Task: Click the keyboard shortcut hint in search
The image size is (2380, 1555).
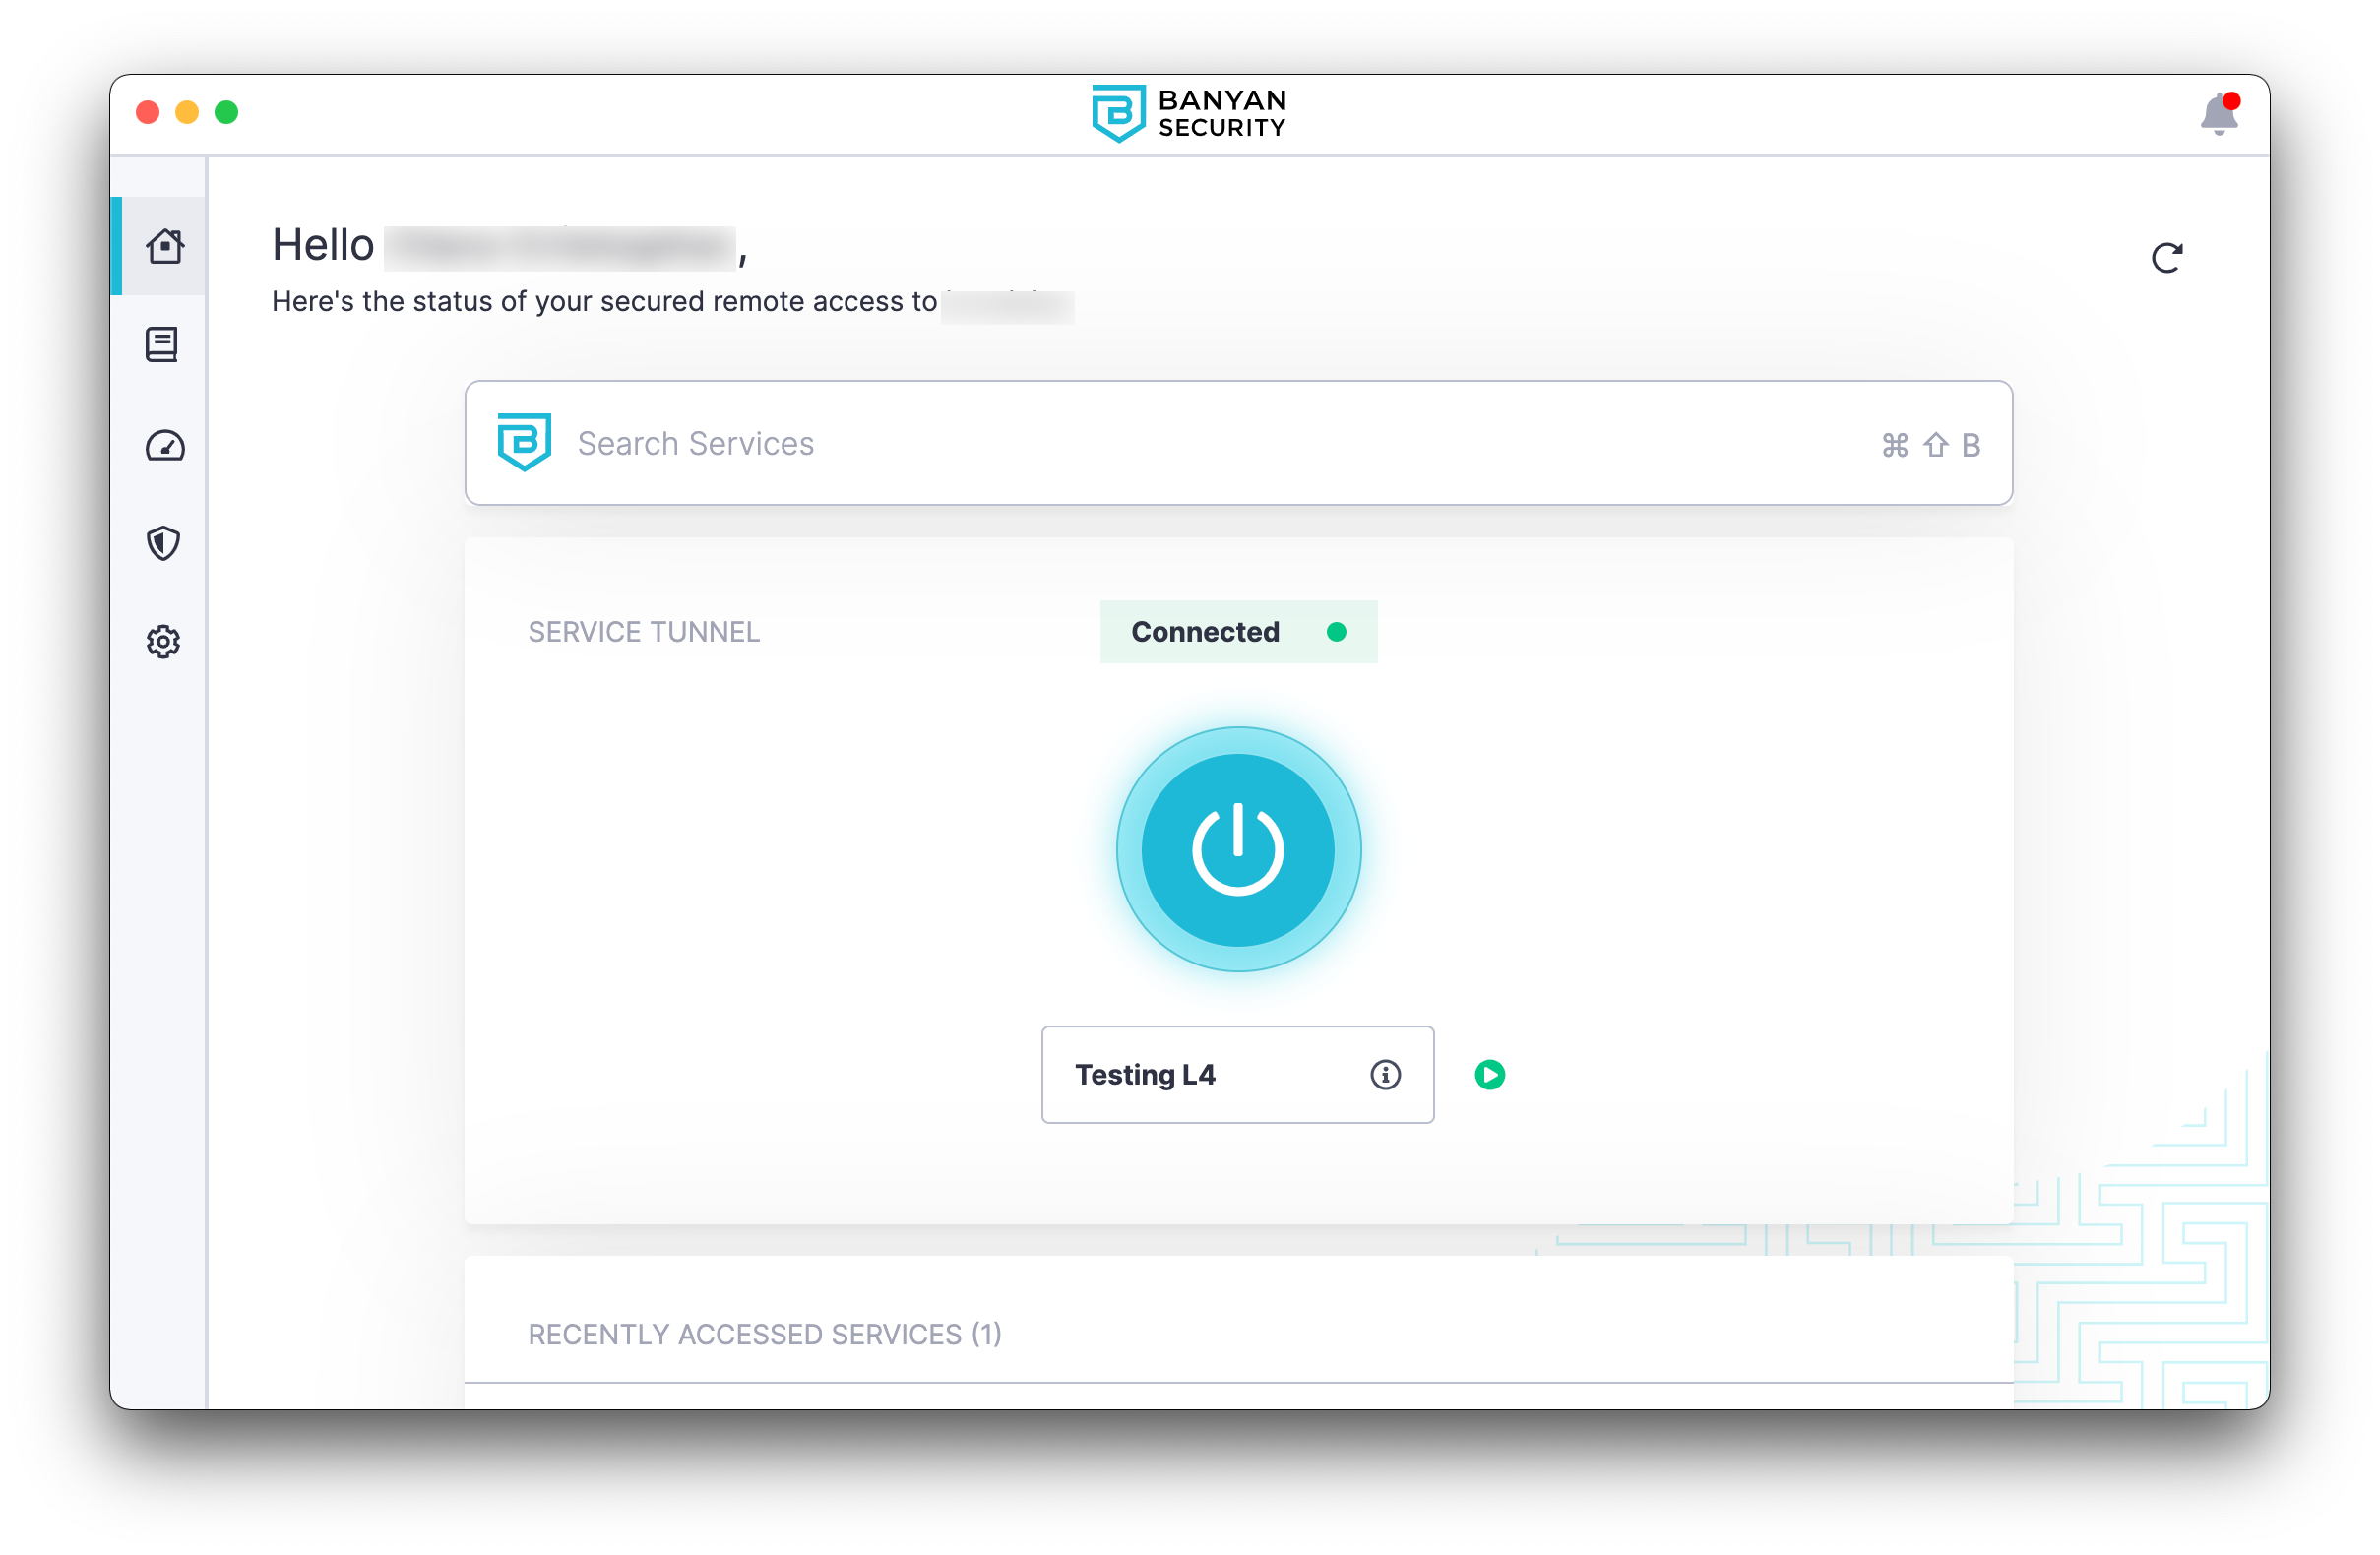Action: pos(1930,445)
